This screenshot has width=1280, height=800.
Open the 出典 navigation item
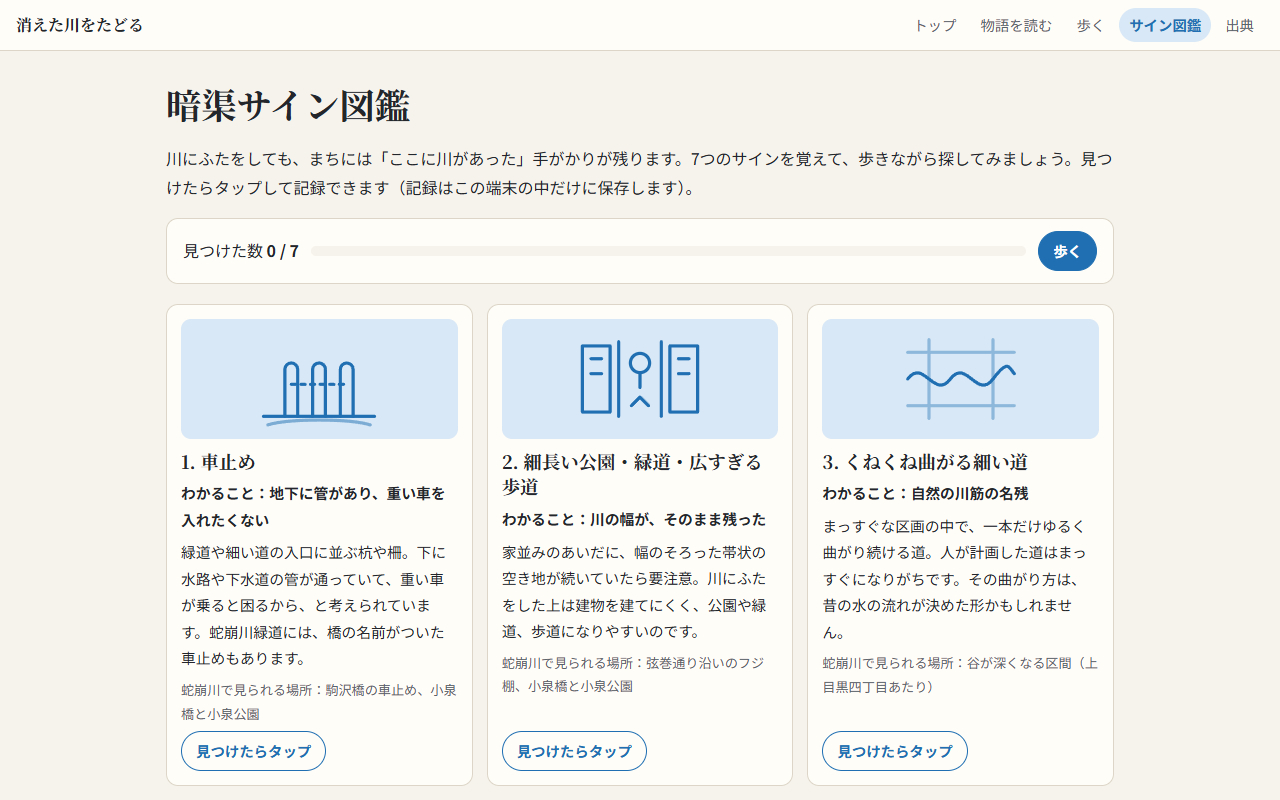(x=1240, y=25)
